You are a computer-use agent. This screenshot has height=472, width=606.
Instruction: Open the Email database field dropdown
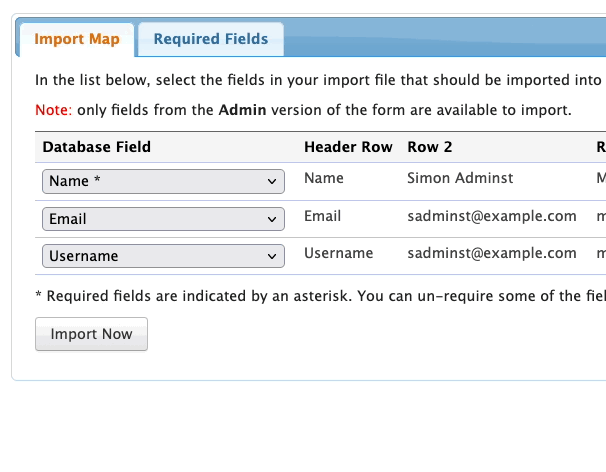(x=163, y=219)
